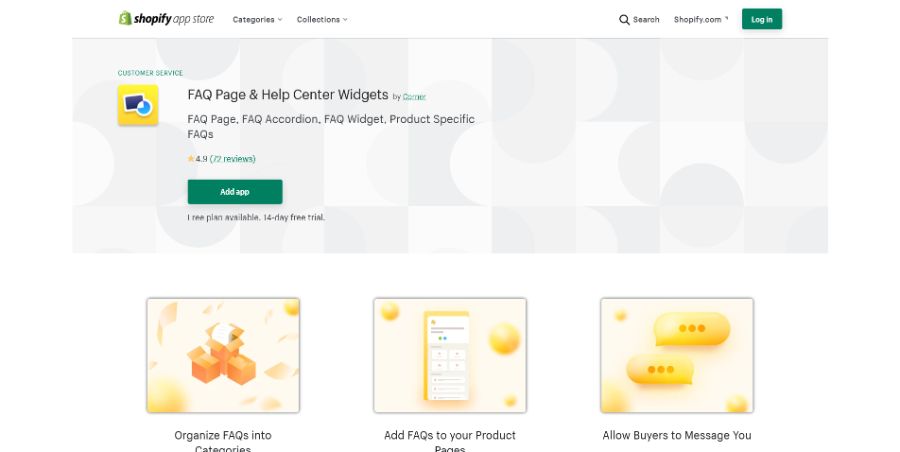Open the developer name link after 'by'

tap(414, 96)
